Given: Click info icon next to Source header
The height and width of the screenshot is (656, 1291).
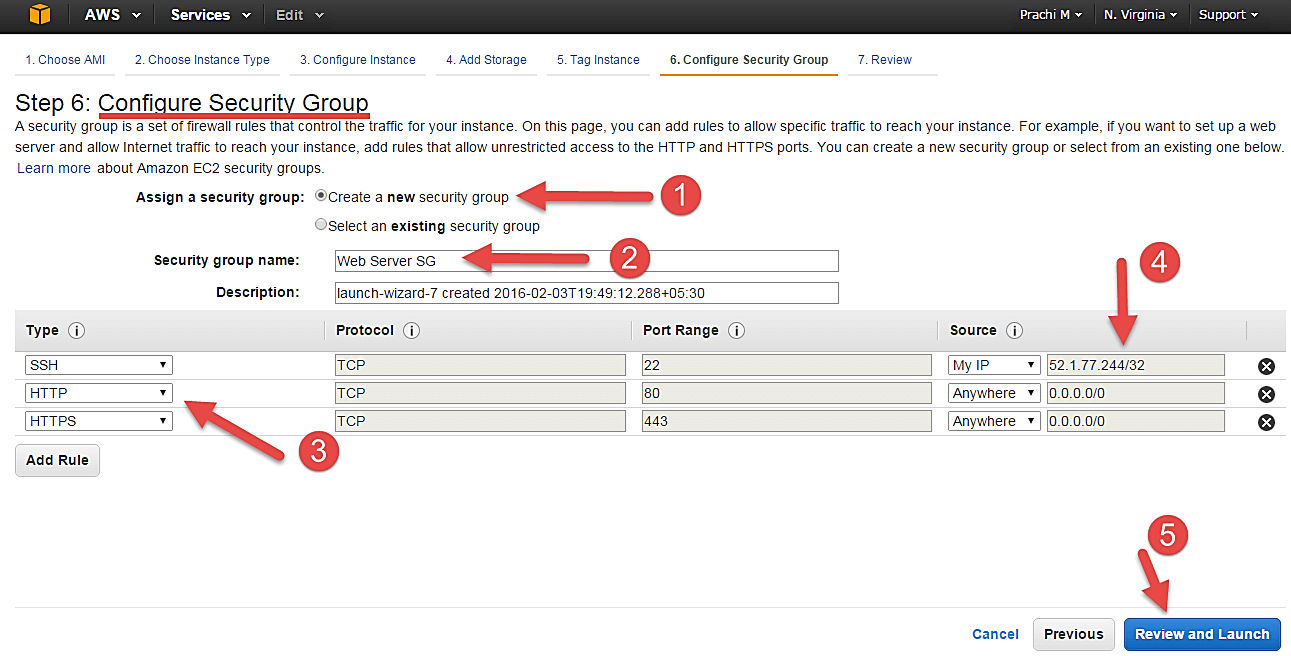Looking at the screenshot, I should click(x=1014, y=331).
